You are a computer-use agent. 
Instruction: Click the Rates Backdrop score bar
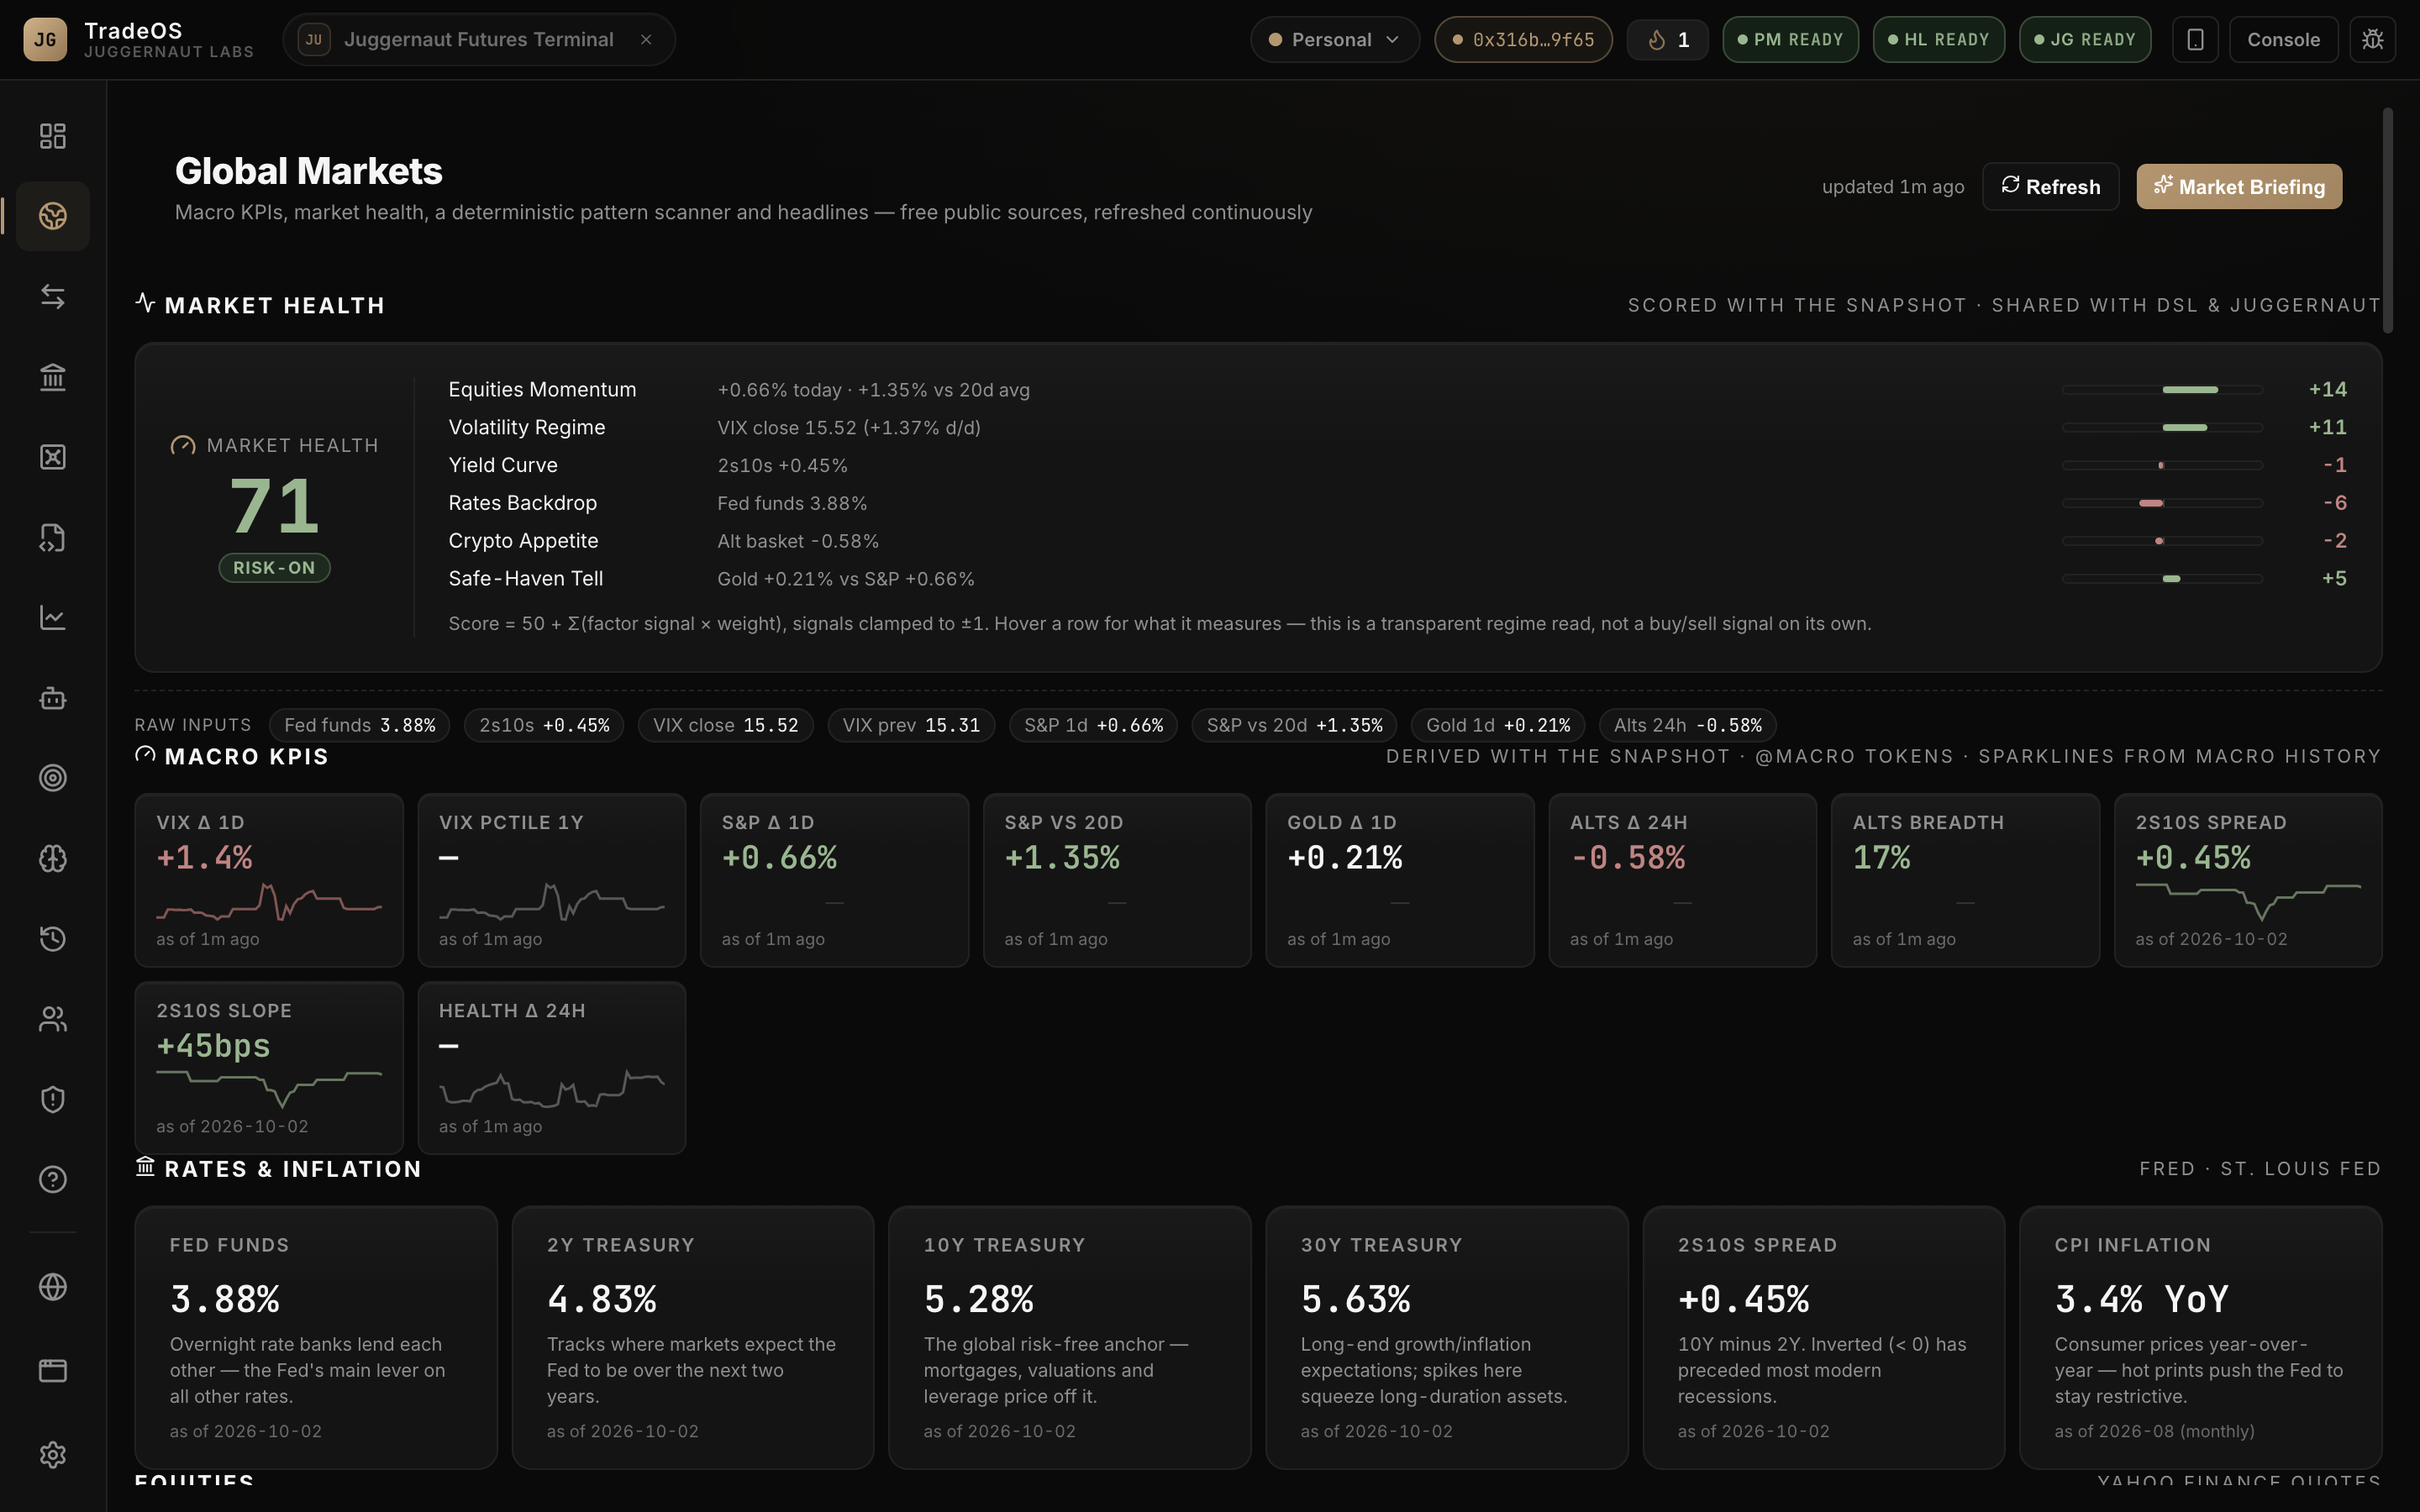(x=2162, y=503)
